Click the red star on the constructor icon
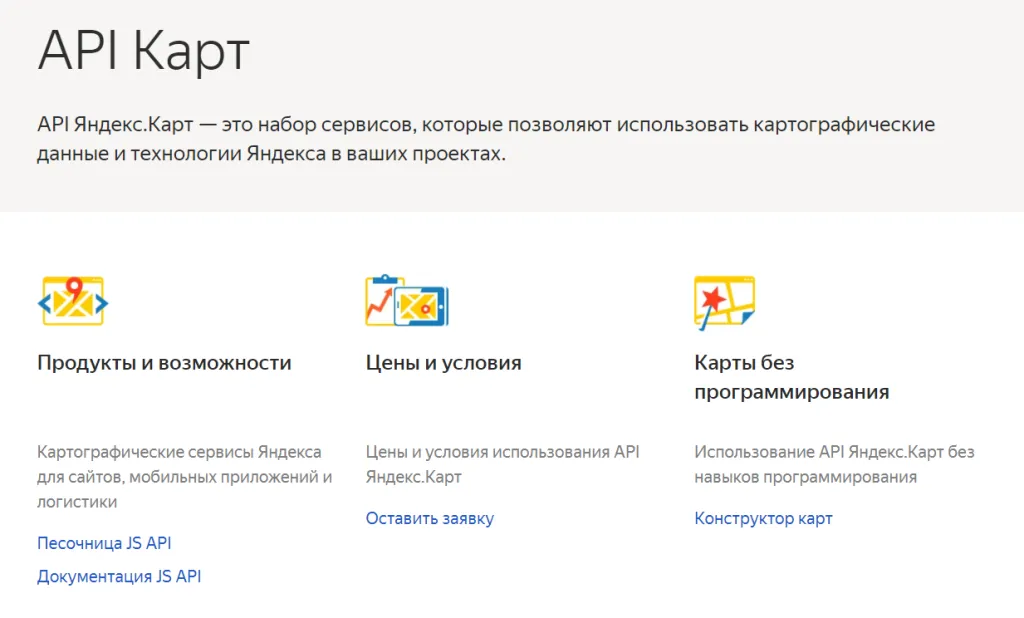 coord(712,299)
